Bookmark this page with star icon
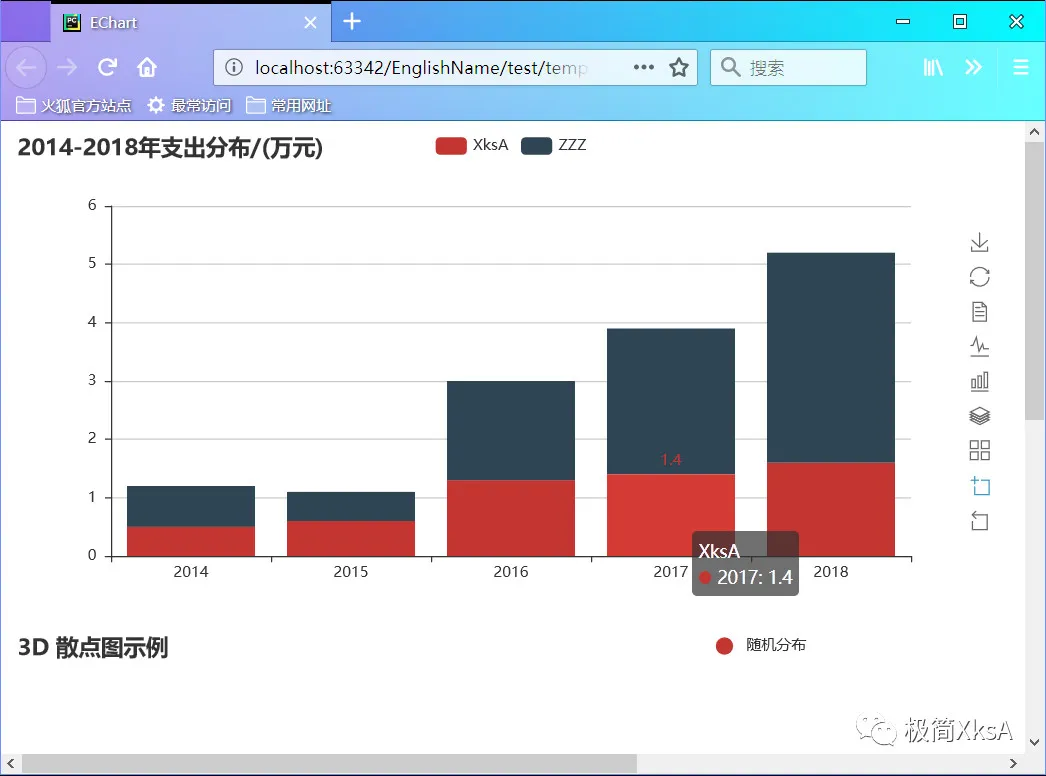Viewport: 1046px width, 776px height. pos(679,67)
